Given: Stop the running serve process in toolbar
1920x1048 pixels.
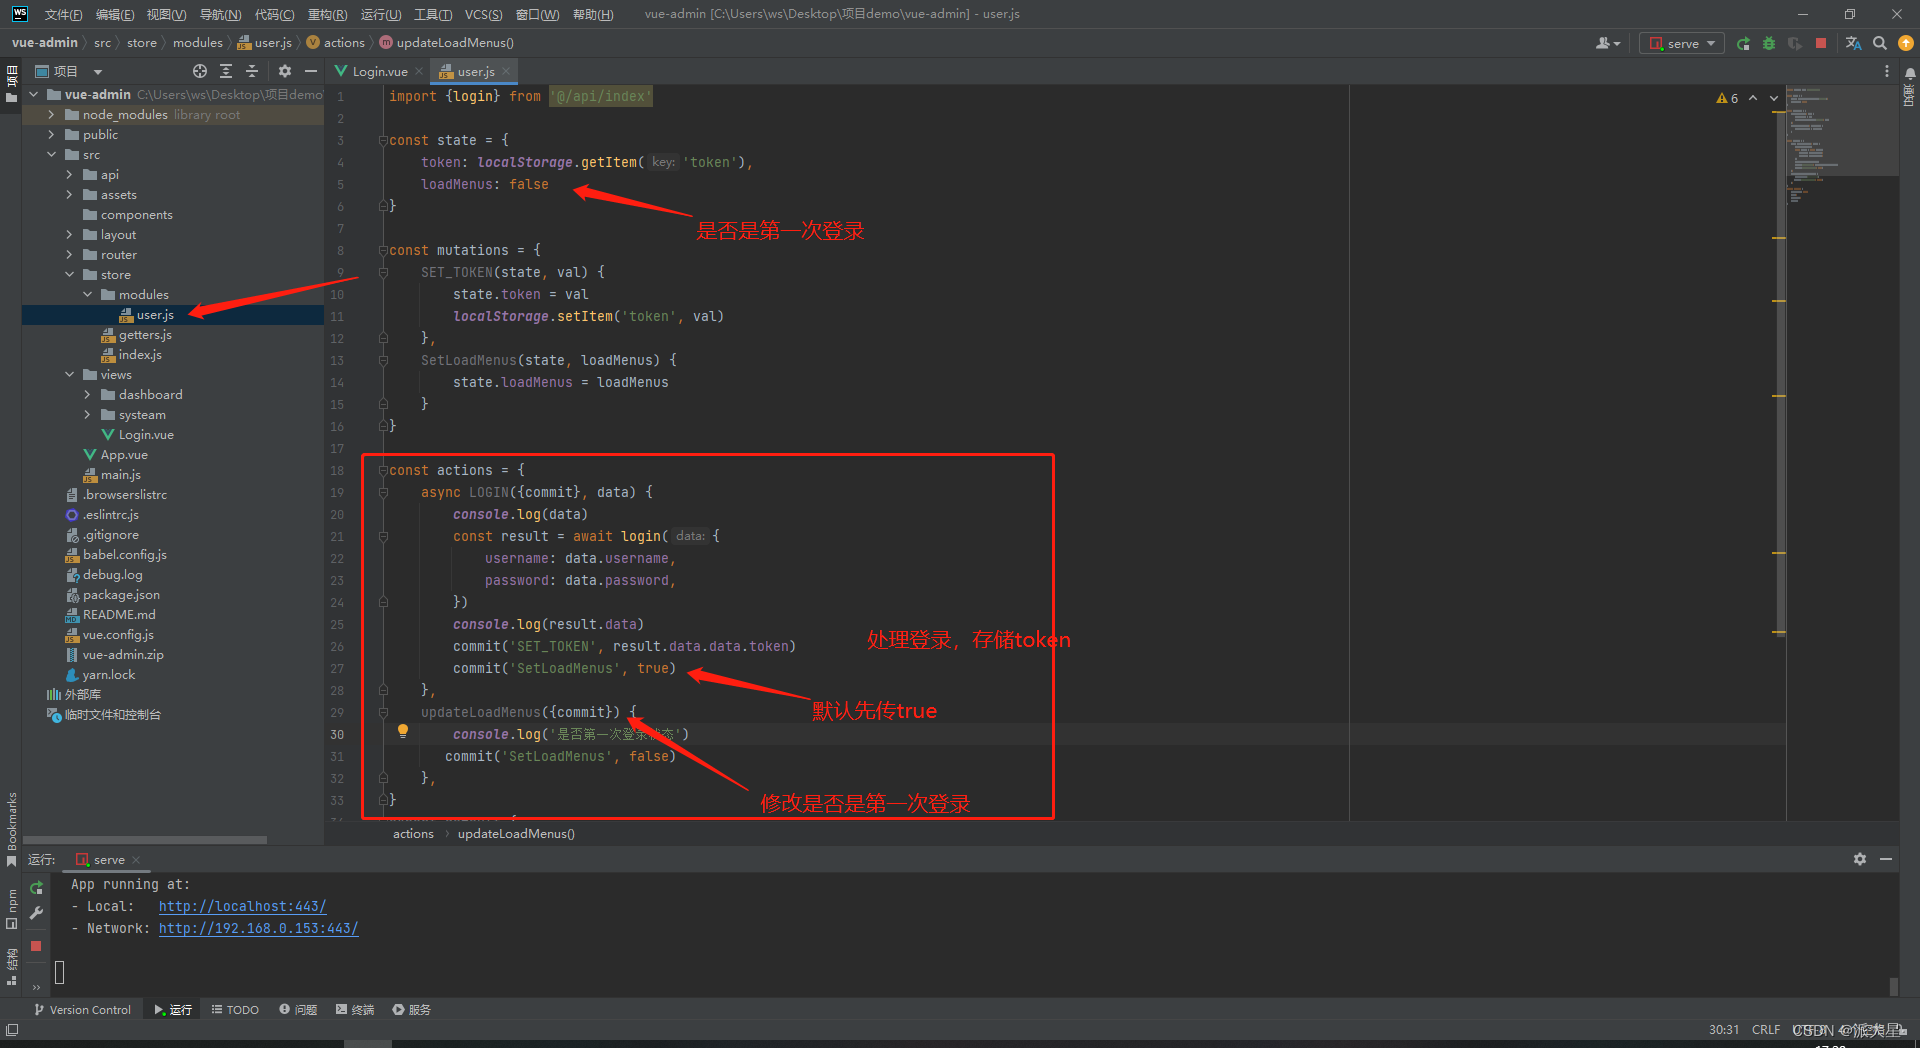Looking at the screenshot, I should (1821, 43).
